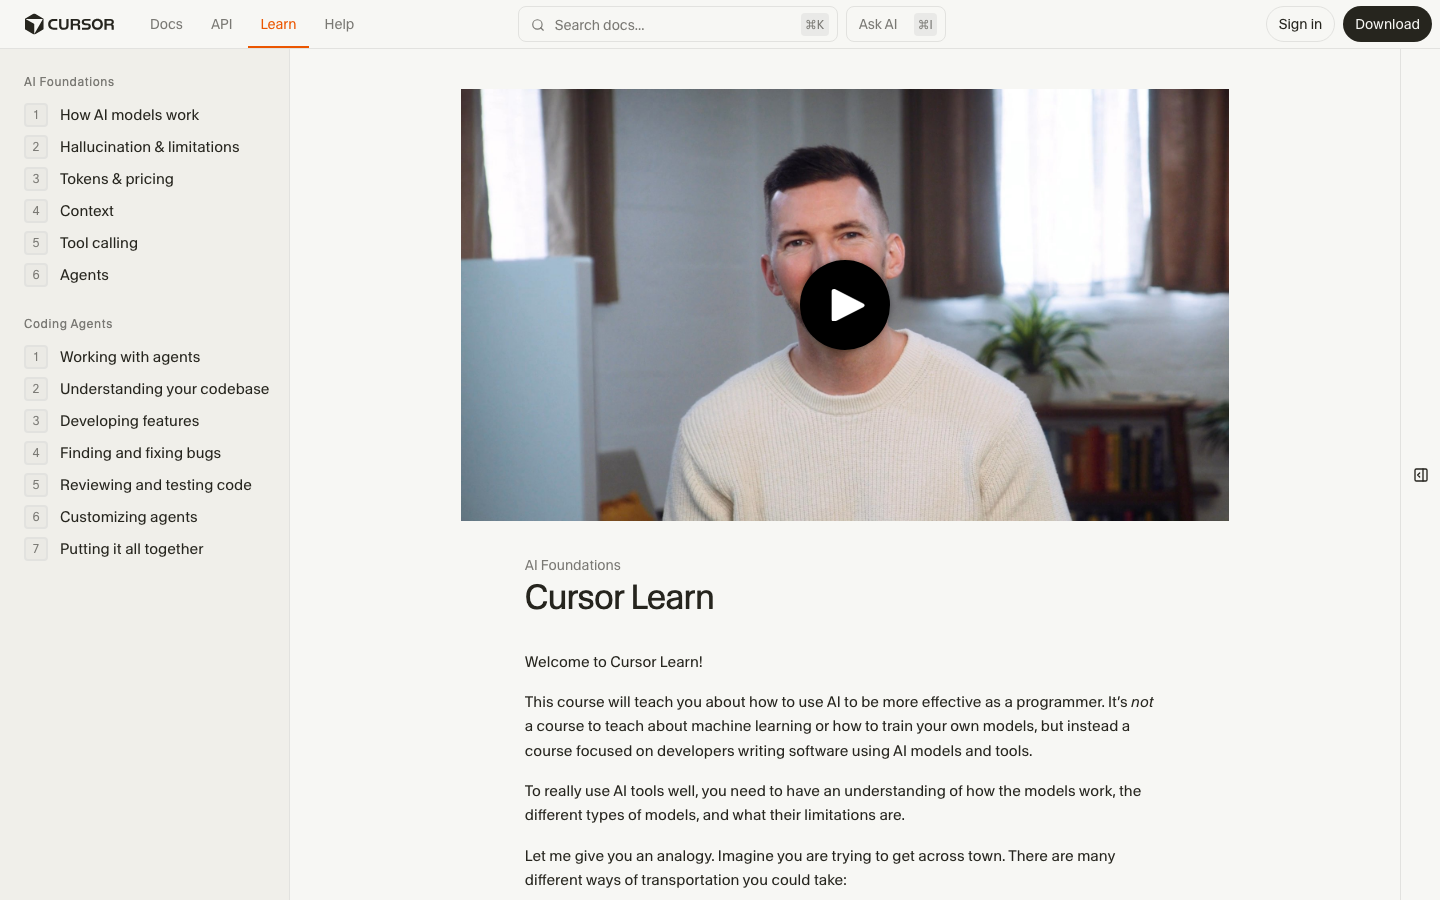1440x900 pixels.
Task: Open the API tab
Action: click(222, 24)
